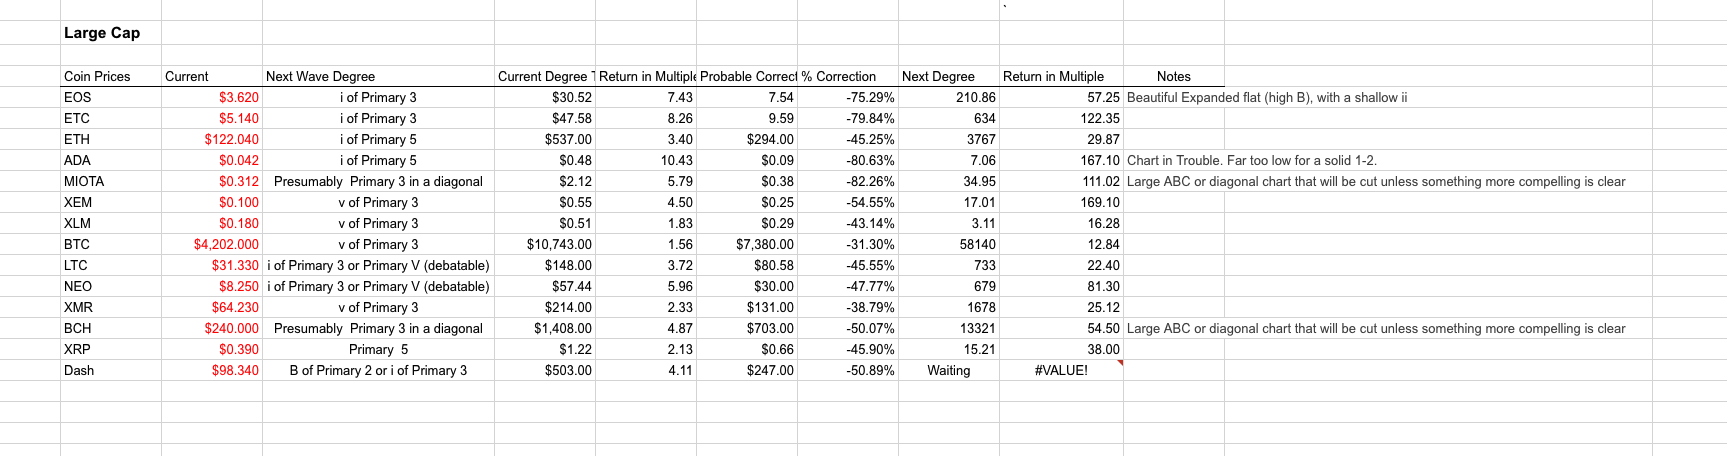Click LTC current price $31.330
Viewport: 1727px width, 456px height.
(x=212, y=265)
